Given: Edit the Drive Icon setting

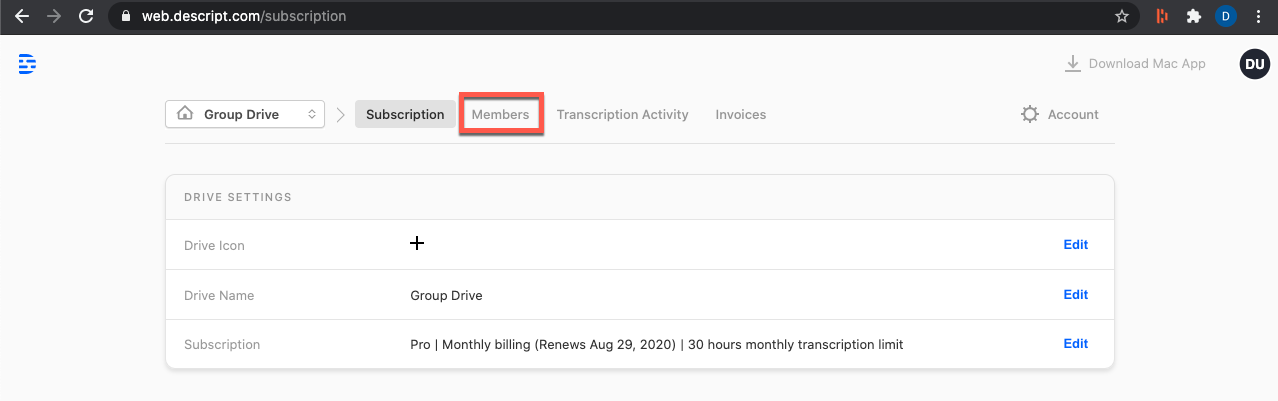Looking at the screenshot, I should tap(1076, 244).
